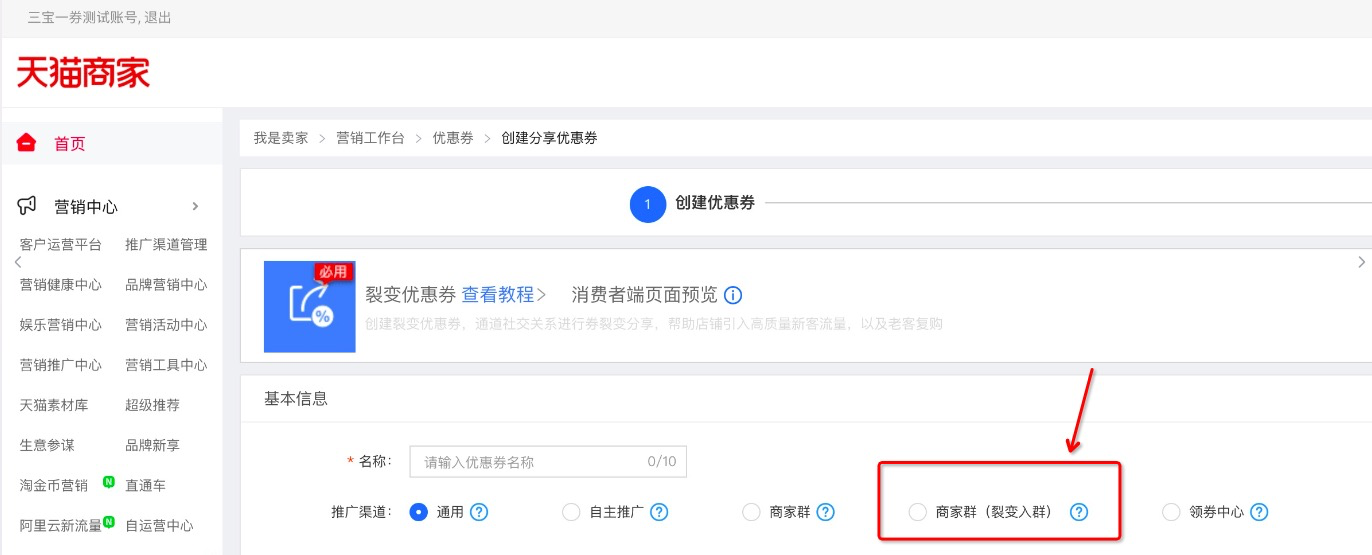Select the 领券中心 radio button
The image size is (1372, 555).
pos(1171,512)
